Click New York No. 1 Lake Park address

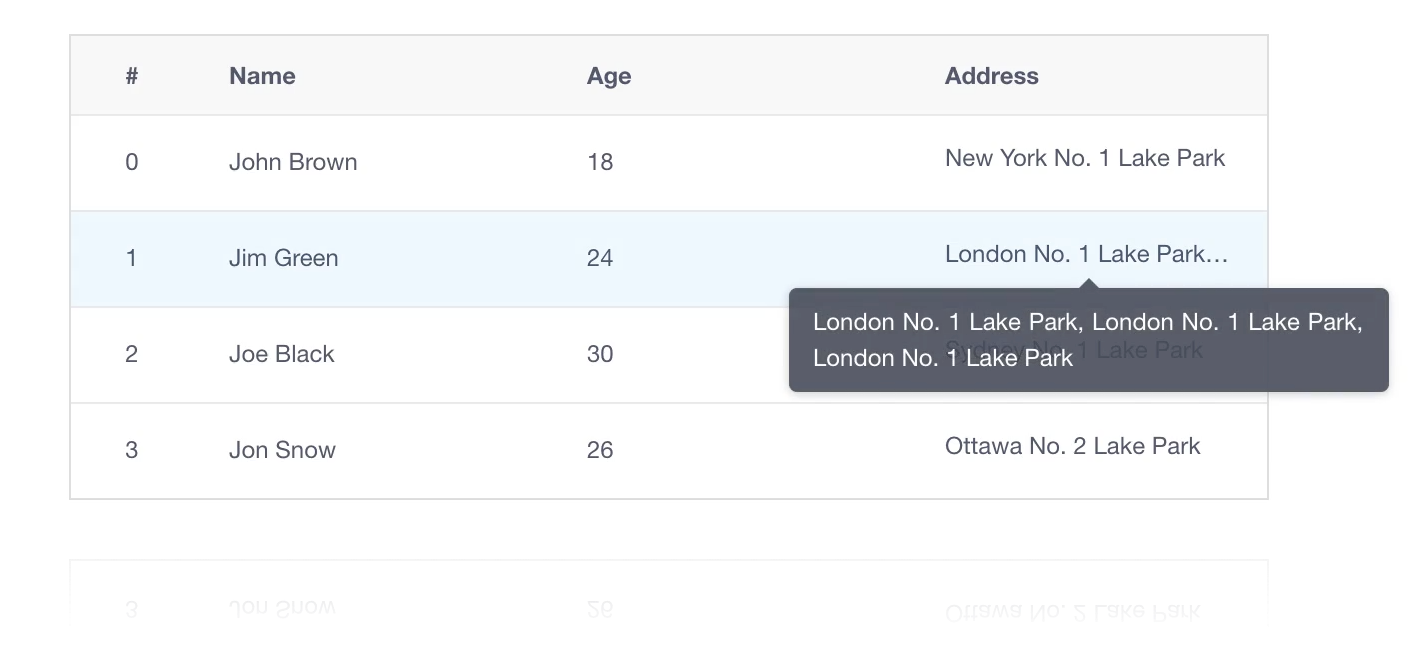tap(1085, 158)
